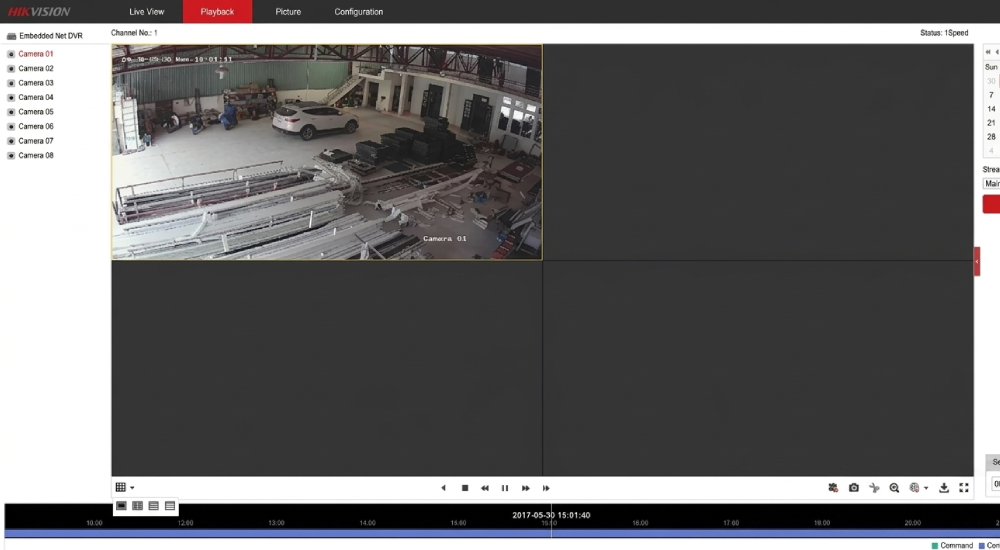Click the current playback time position line
1000x550 pixels.
(x=552, y=523)
